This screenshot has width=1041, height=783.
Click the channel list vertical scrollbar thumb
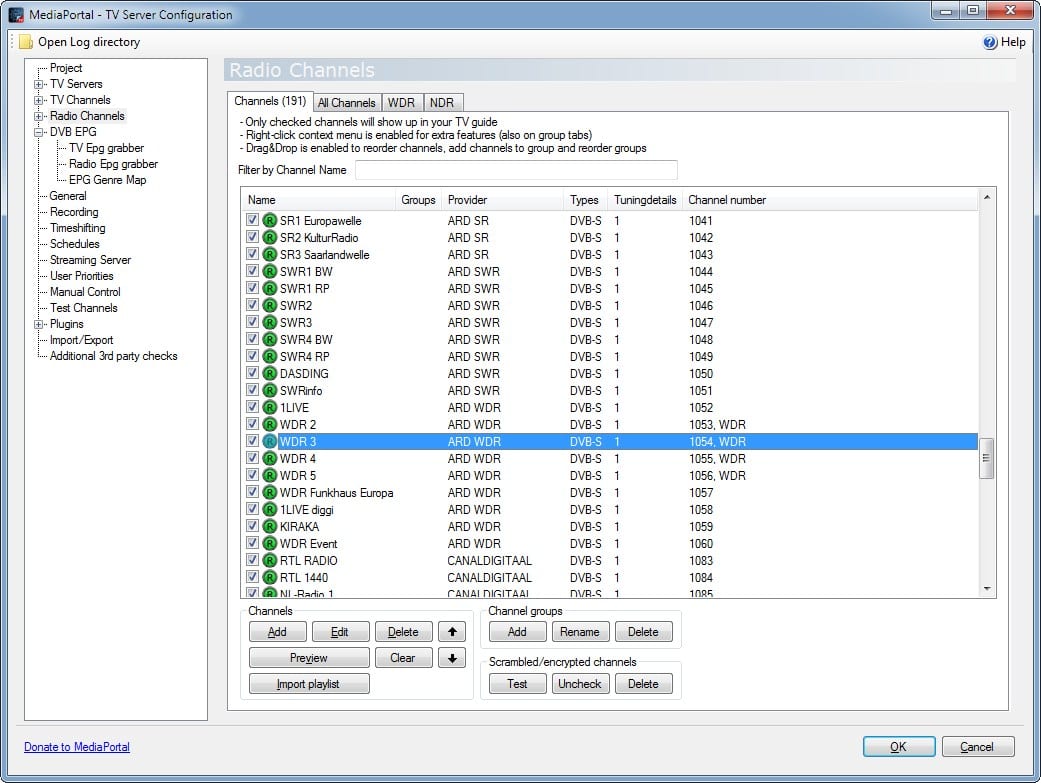pyautogui.click(x=986, y=458)
